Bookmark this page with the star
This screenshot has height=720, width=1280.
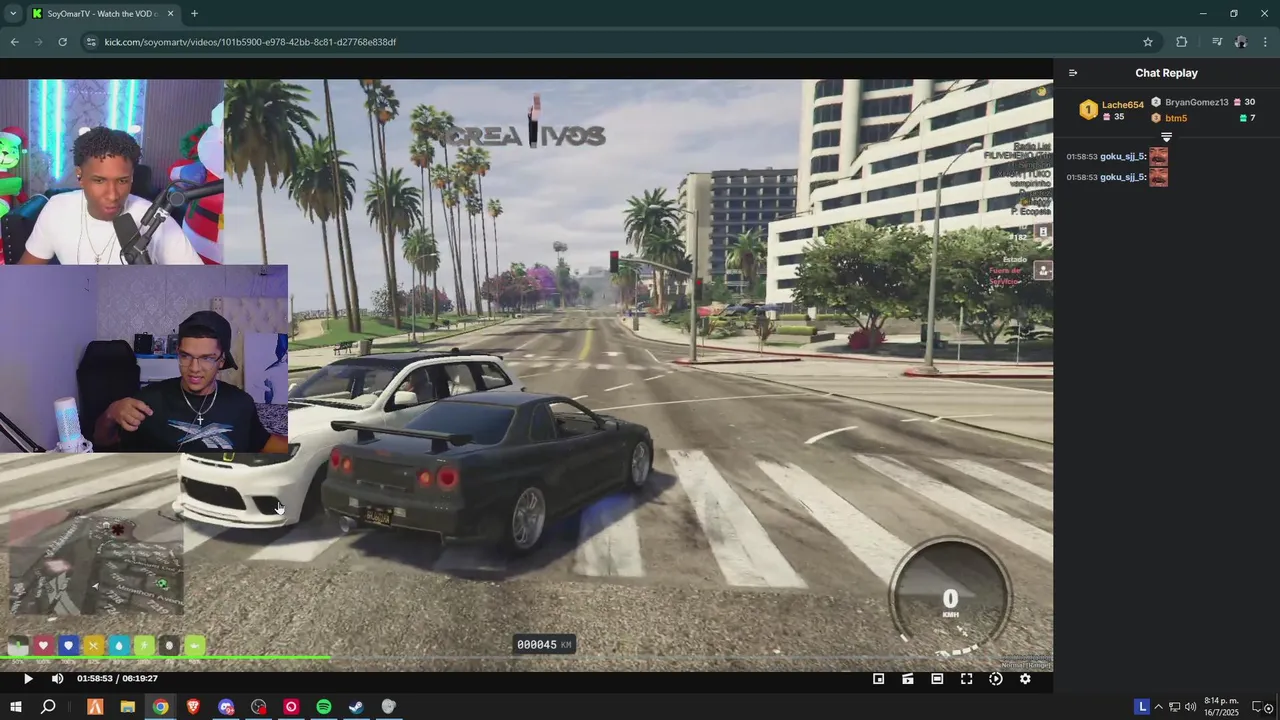1148,42
